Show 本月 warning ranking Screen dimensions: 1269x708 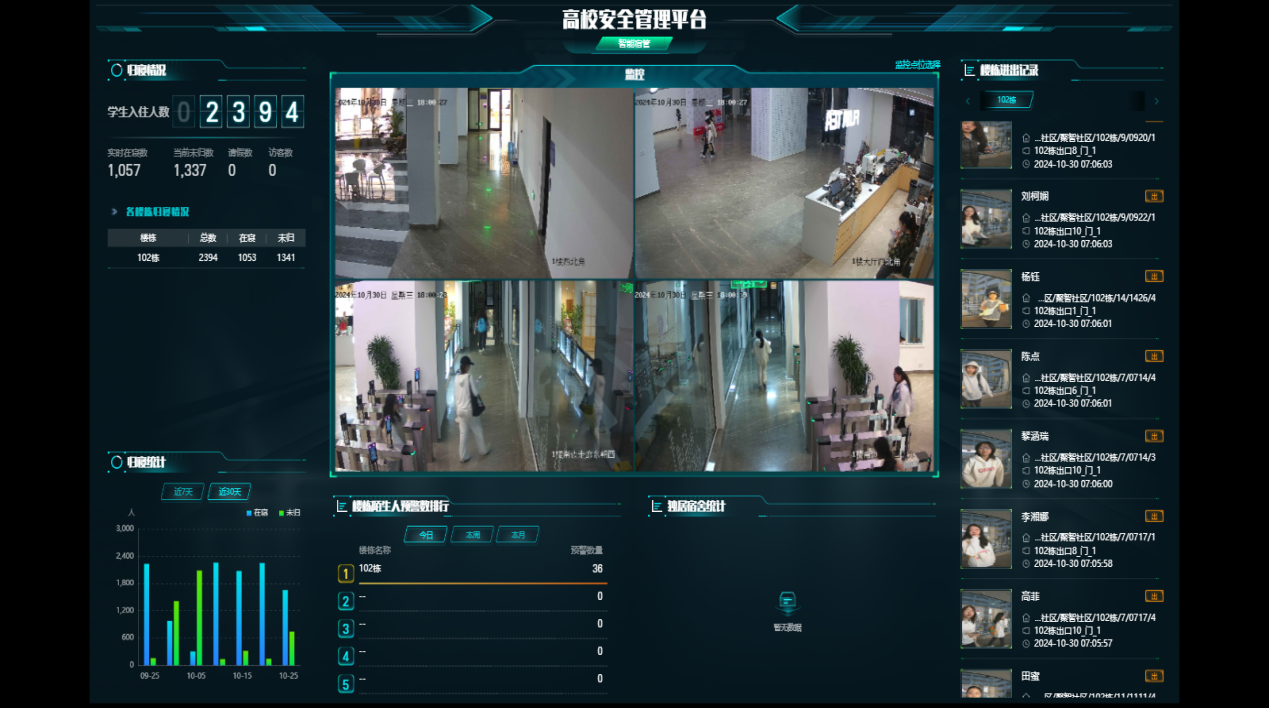point(518,535)
